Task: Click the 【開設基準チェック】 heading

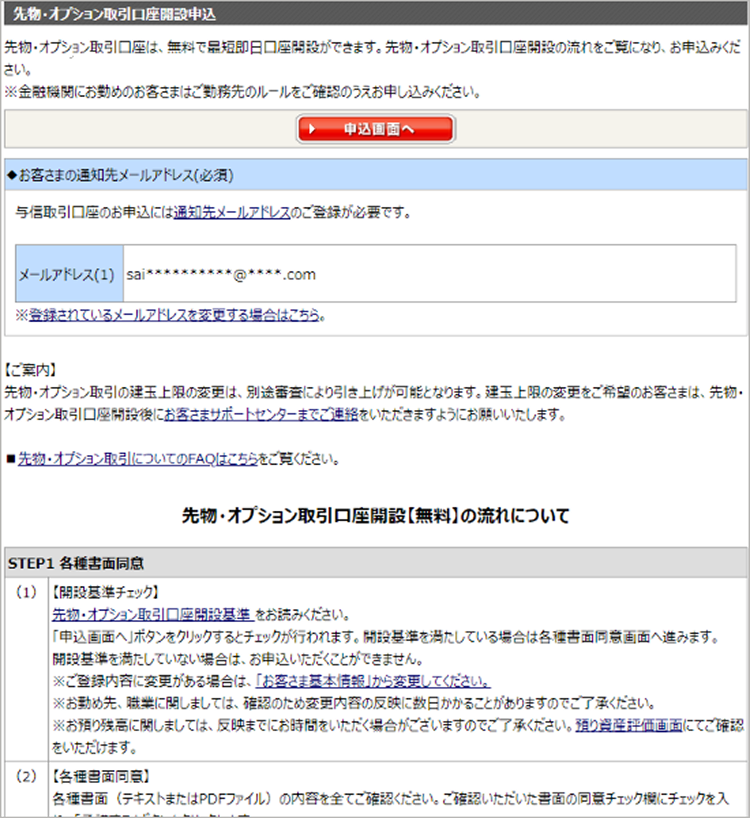Action: tap(104, 592)
